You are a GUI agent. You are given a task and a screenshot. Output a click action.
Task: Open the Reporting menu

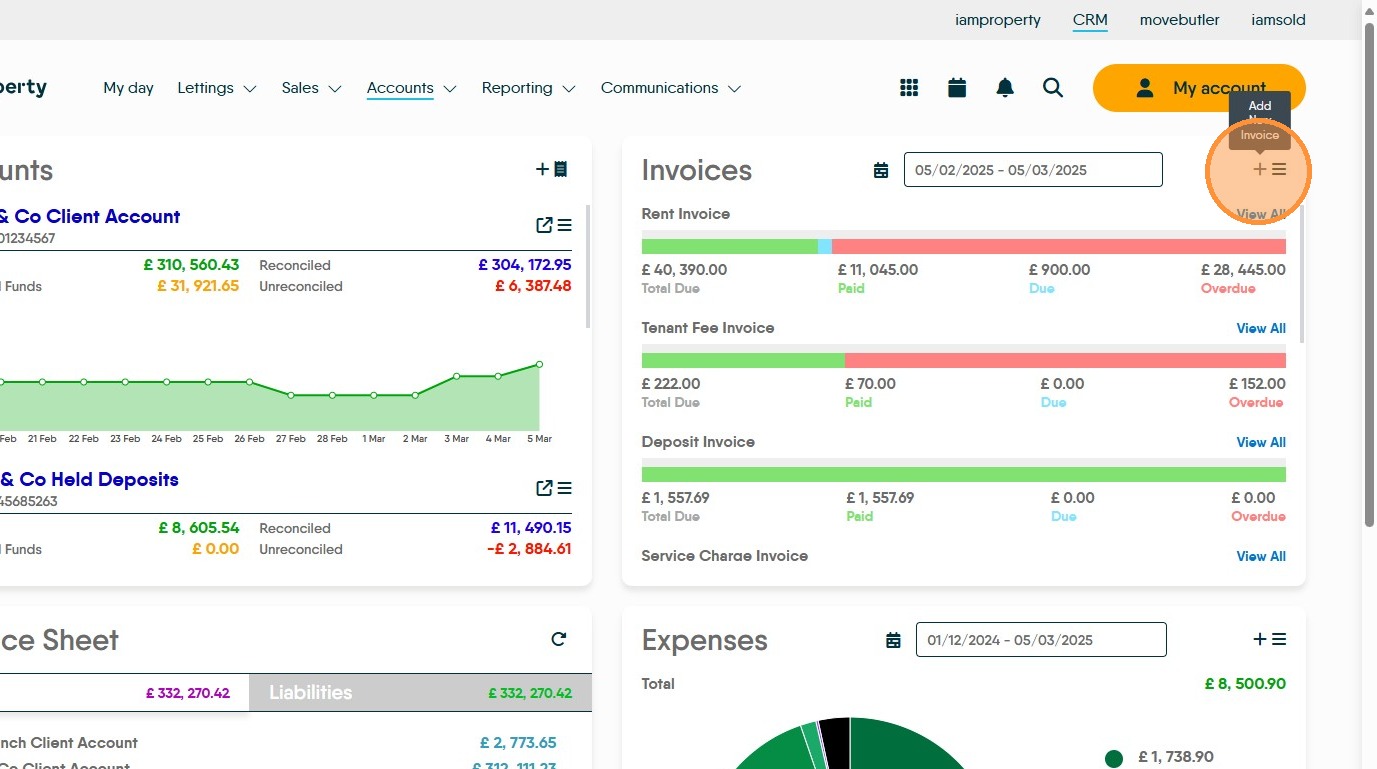click(x=528, y=88)
